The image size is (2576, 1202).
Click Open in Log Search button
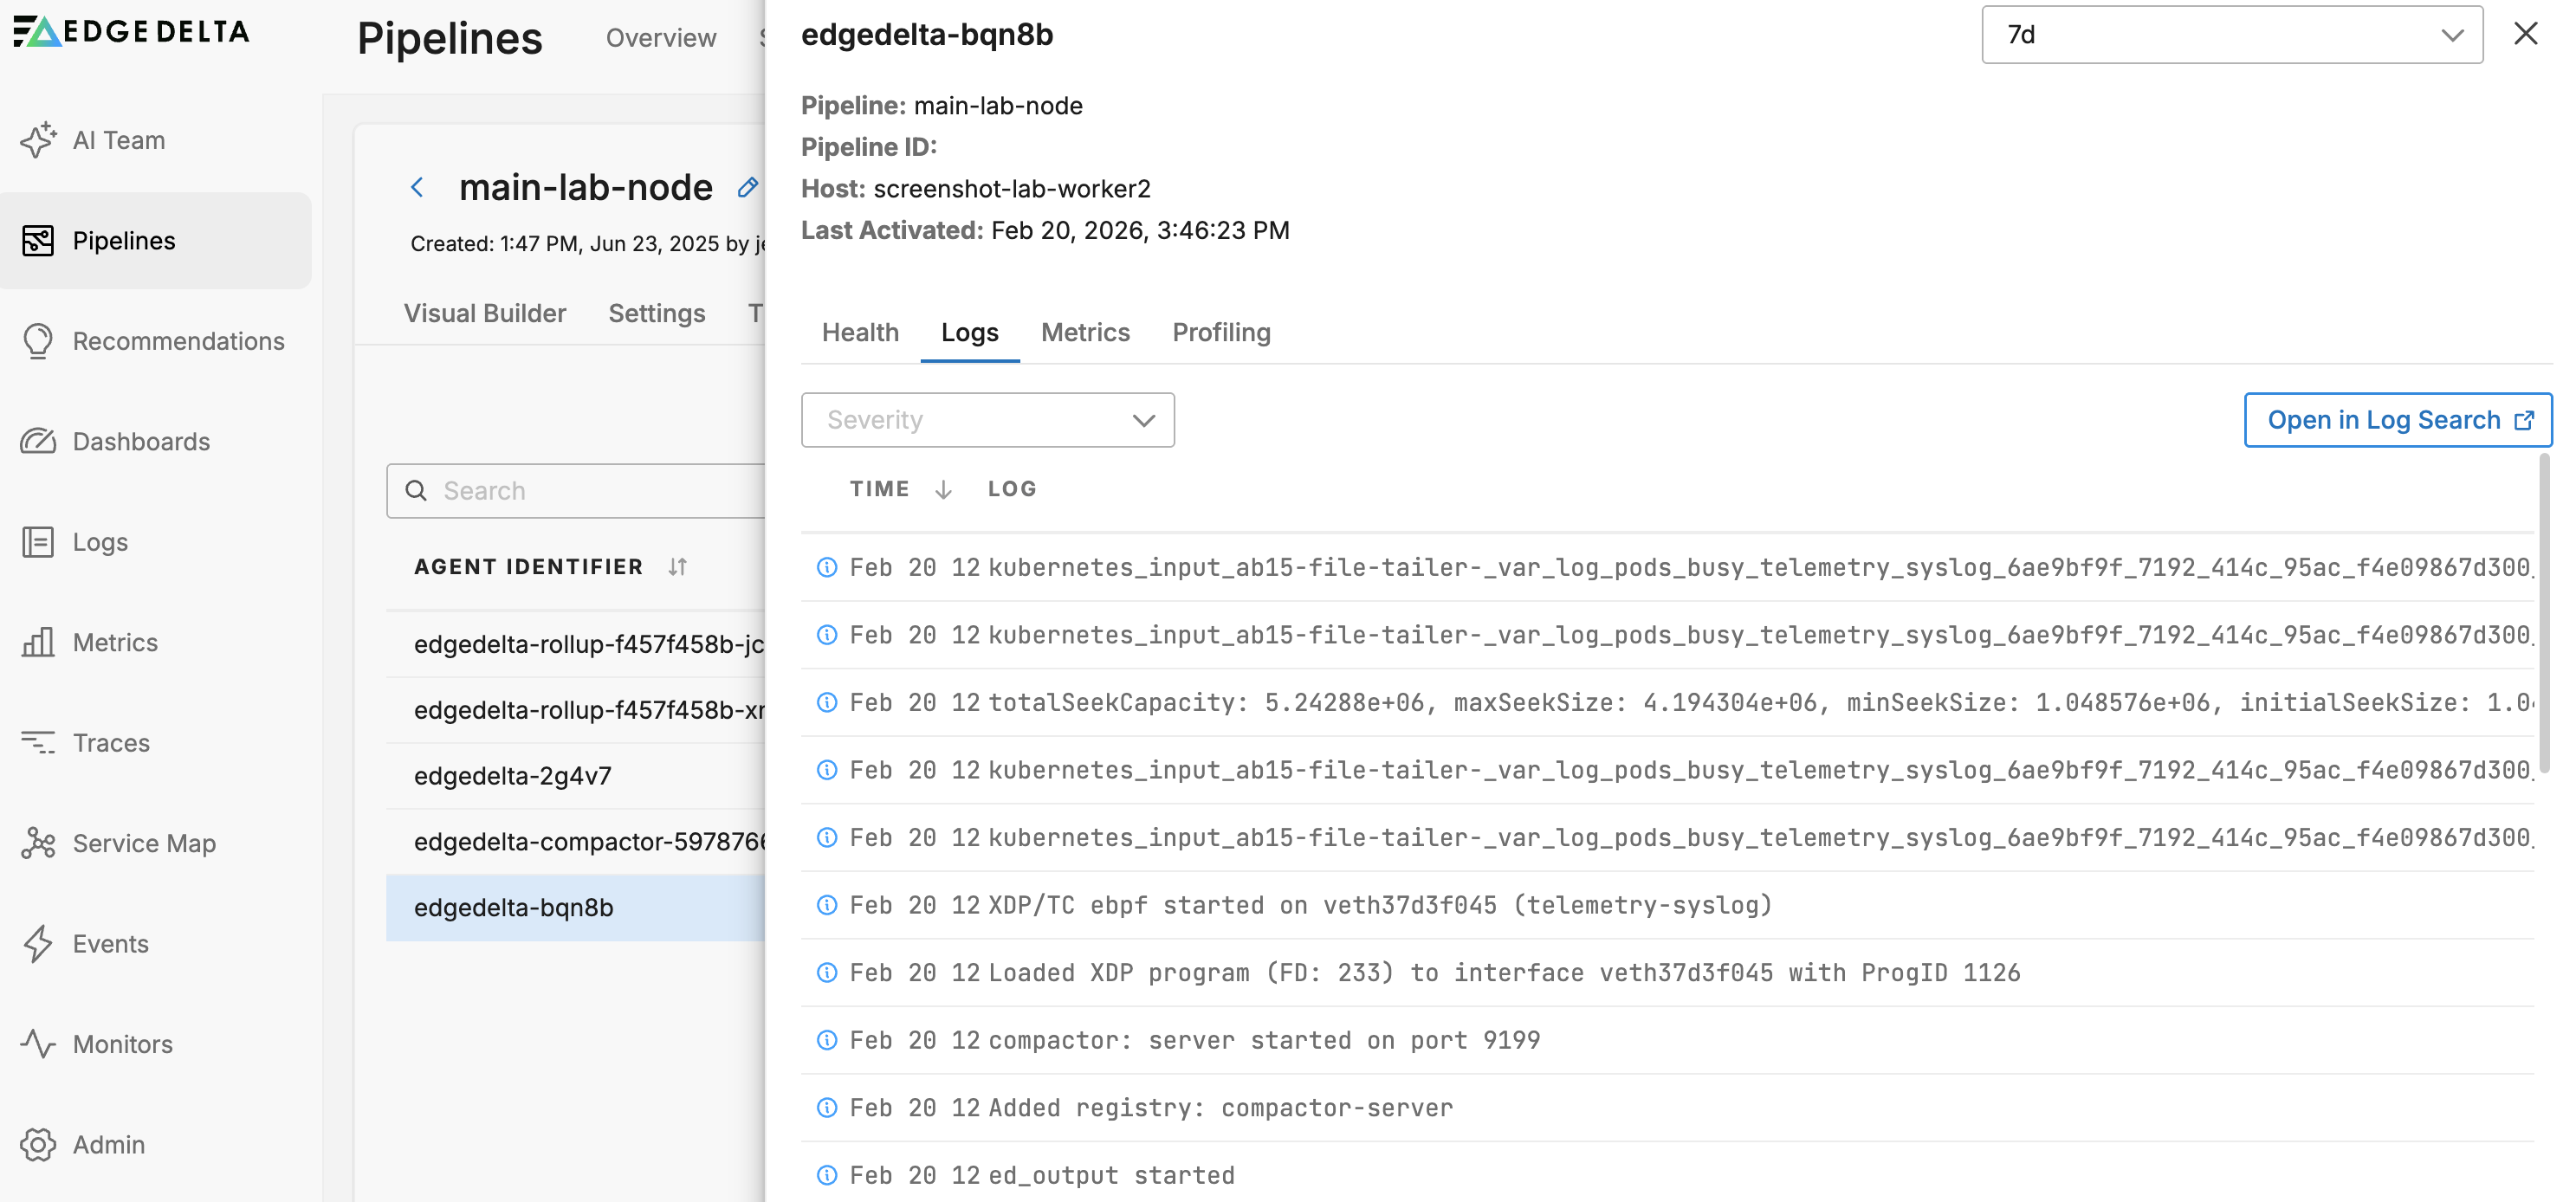[x=2397, y=420]
